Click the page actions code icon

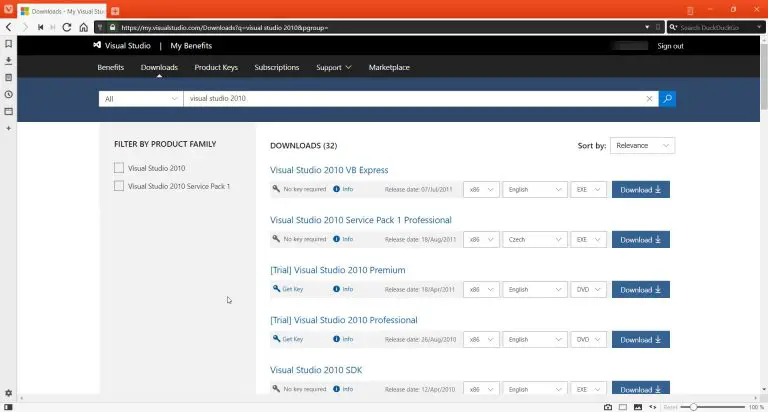coord(652,407)
